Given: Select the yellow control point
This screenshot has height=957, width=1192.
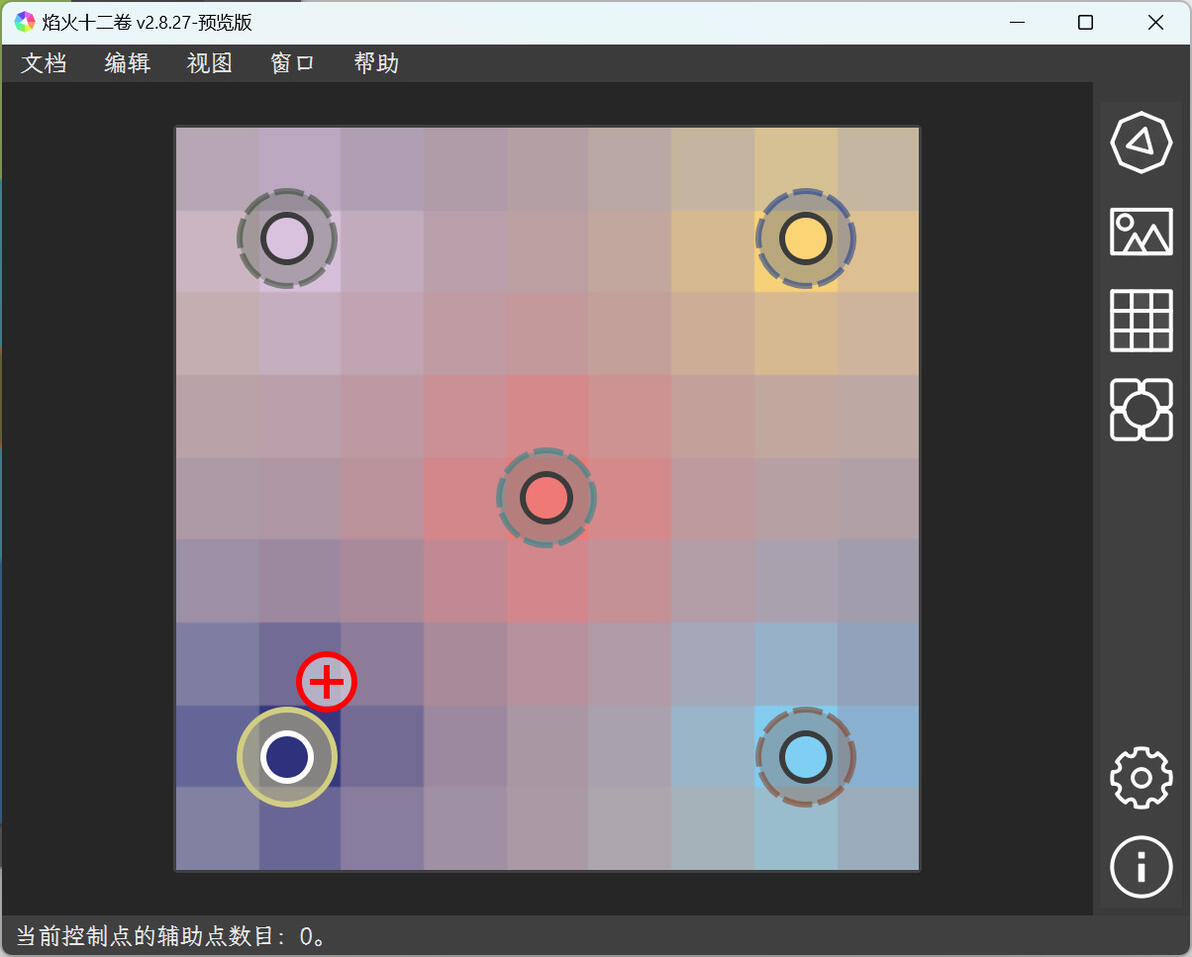Looking at the screenshot, I should (806, 239).
